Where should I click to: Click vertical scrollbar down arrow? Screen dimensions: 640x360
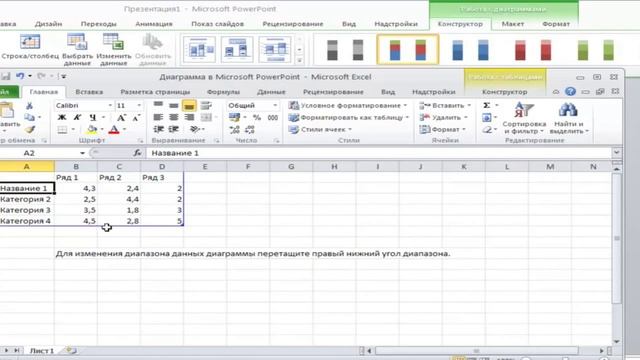(616, 341)
